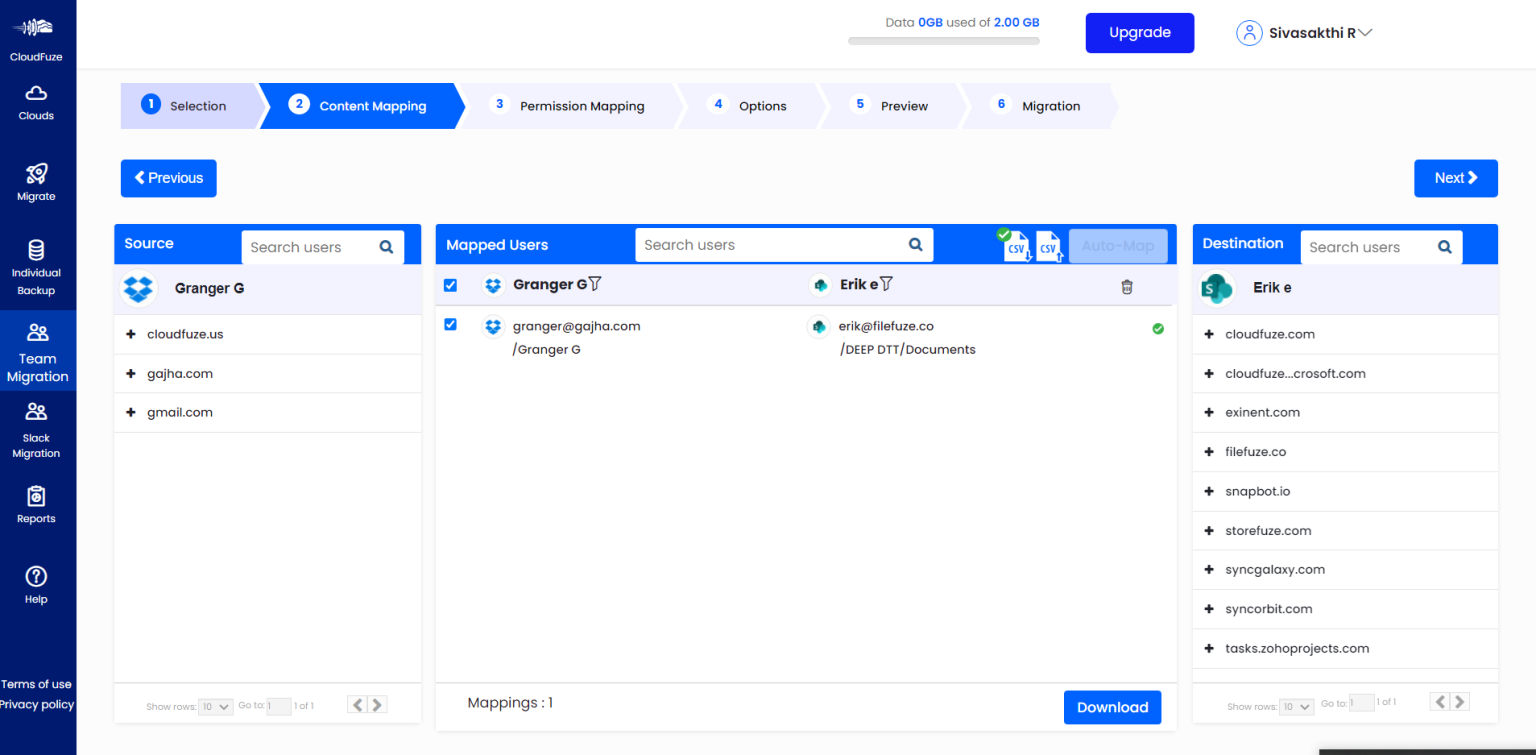Click the CloudFuze logo
The image size is (1536, 755).
(x=37, y=30)
